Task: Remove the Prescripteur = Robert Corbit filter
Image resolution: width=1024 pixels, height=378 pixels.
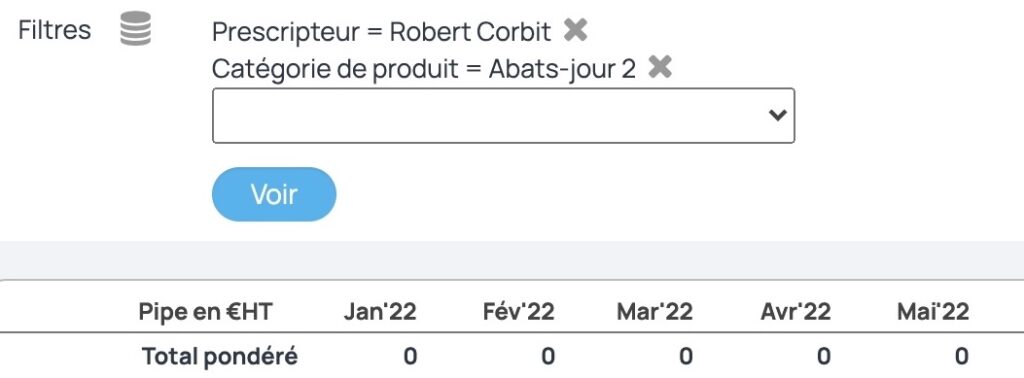Action: [575, 30]
